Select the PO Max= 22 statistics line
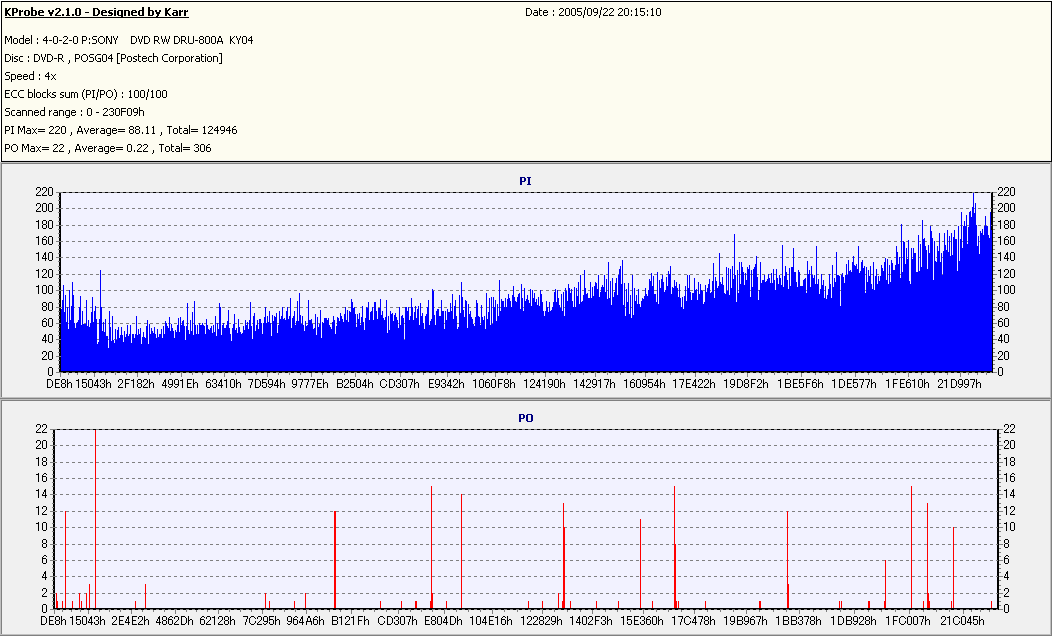This screenshot has height=636, width=1052. point(108,148)
